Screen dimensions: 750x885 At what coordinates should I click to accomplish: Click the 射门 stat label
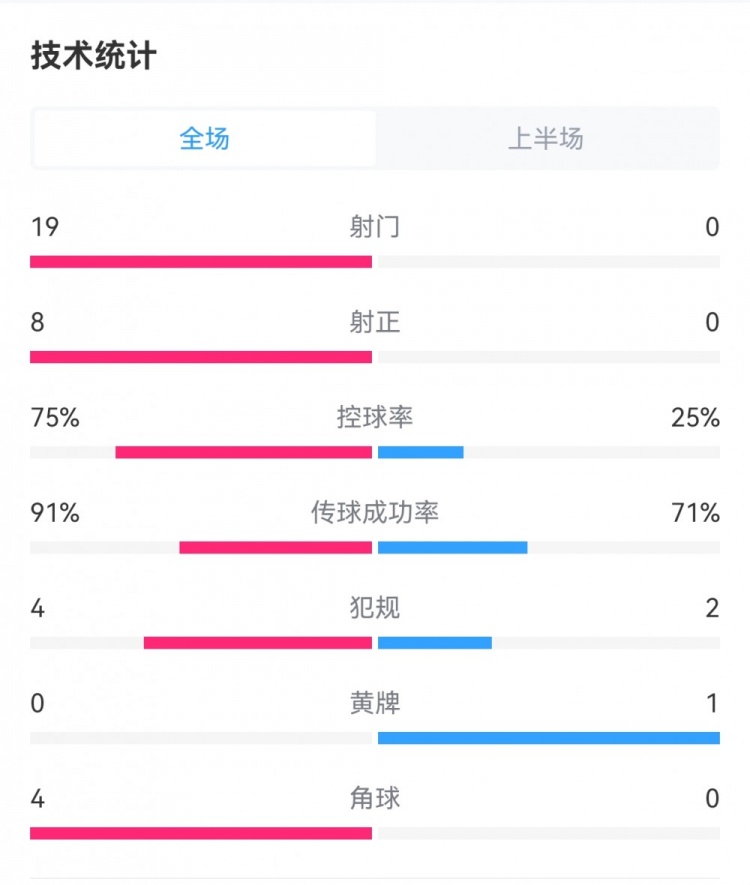point(375,227)
